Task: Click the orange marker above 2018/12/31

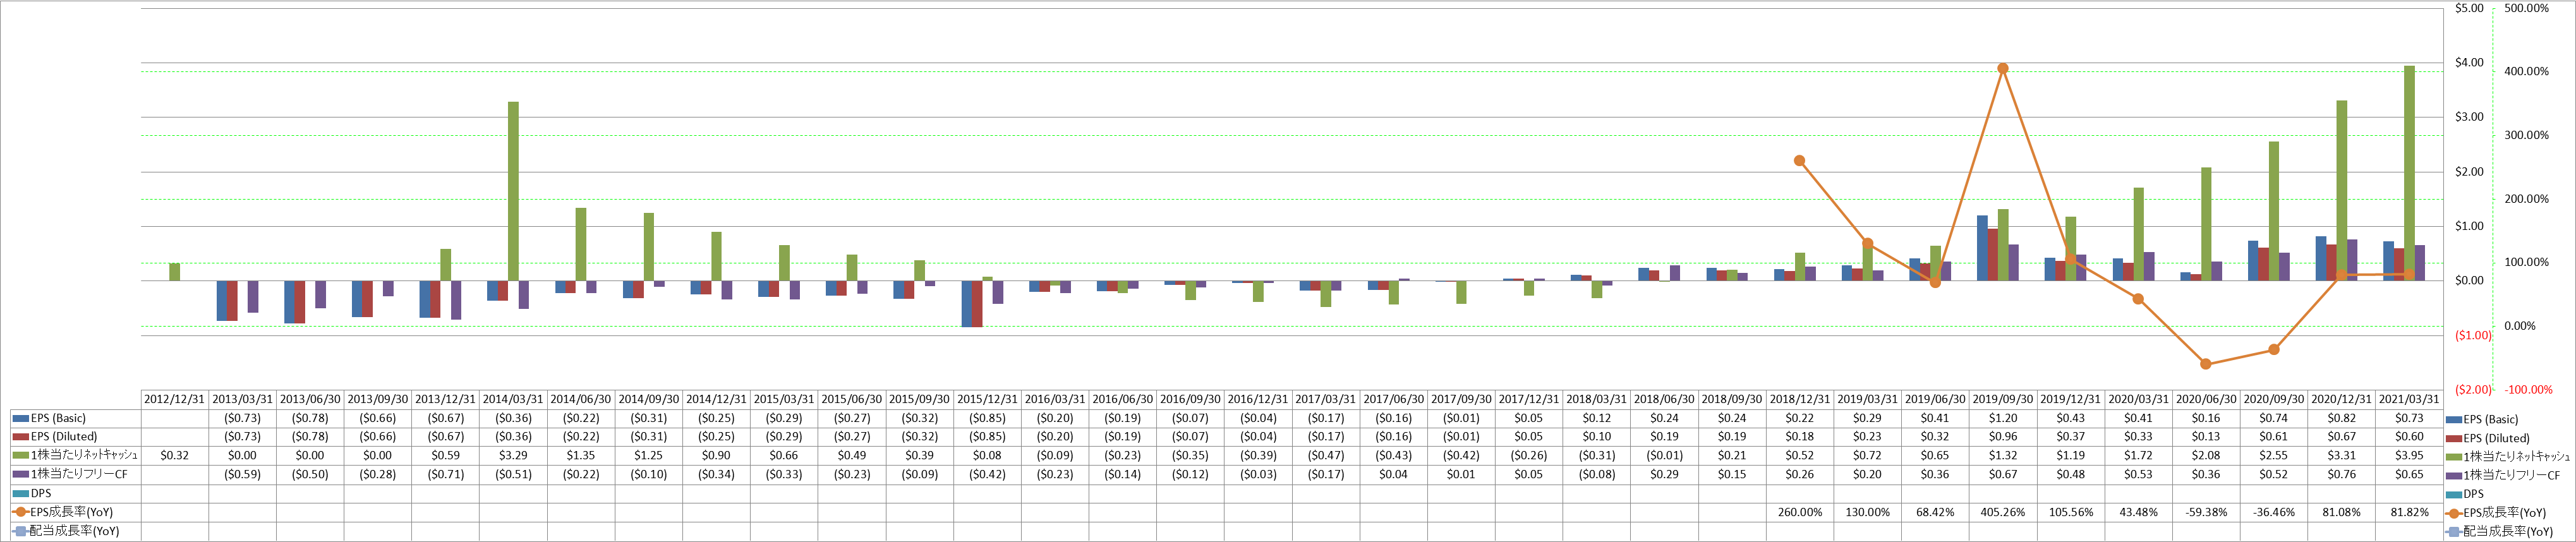Action: 1800,161
